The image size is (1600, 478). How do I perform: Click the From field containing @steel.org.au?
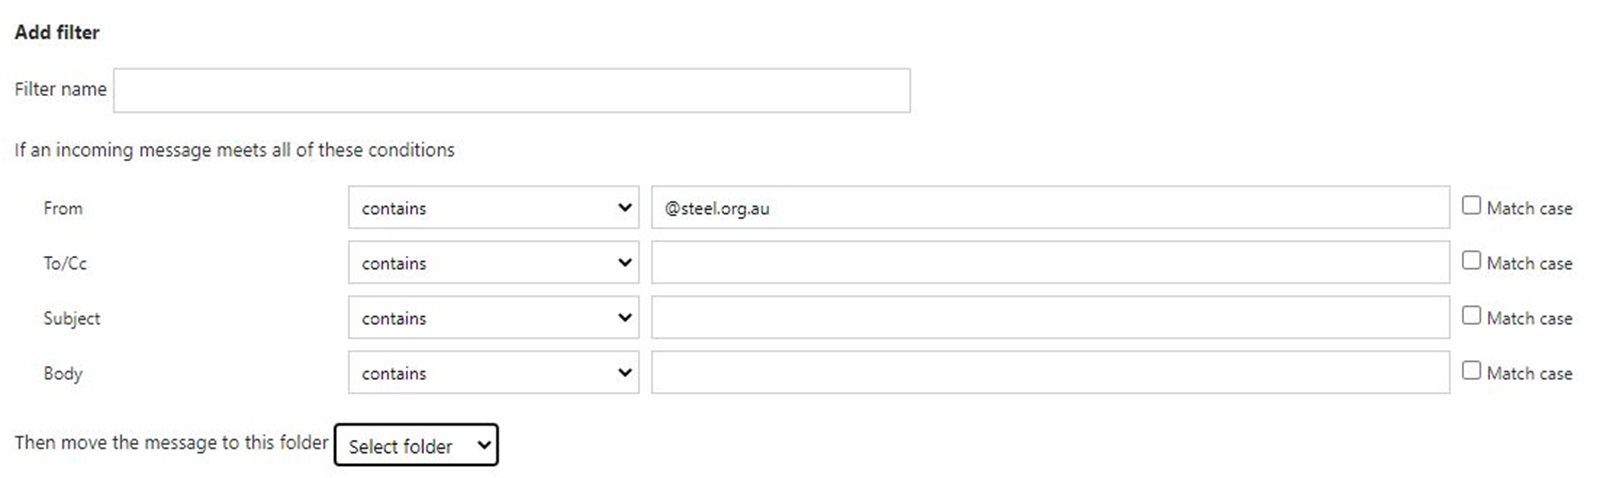pyautogui.click(x=1050, y=208)
